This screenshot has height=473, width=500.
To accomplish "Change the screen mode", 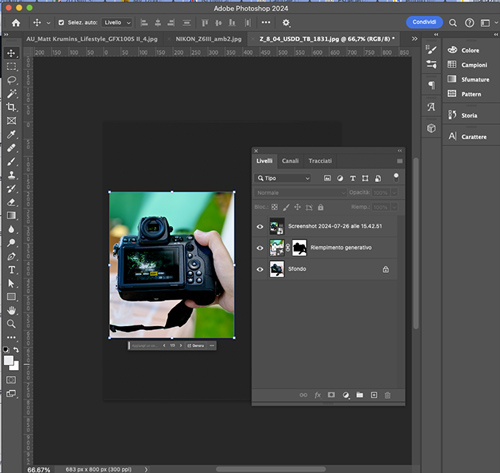I will tap(11, 394).
